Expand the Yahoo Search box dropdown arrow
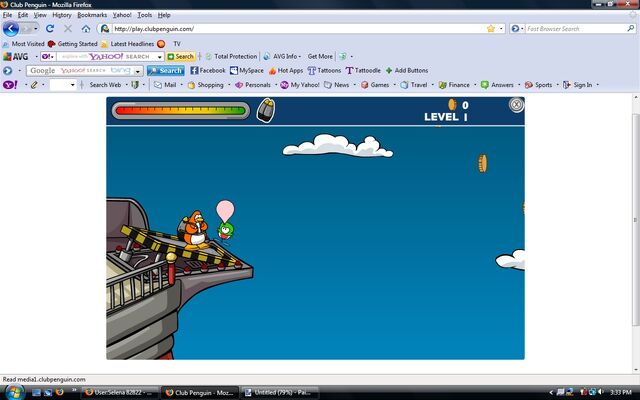Image resolution: width=640 pixels, height=400 pixels. pos(160,57)
